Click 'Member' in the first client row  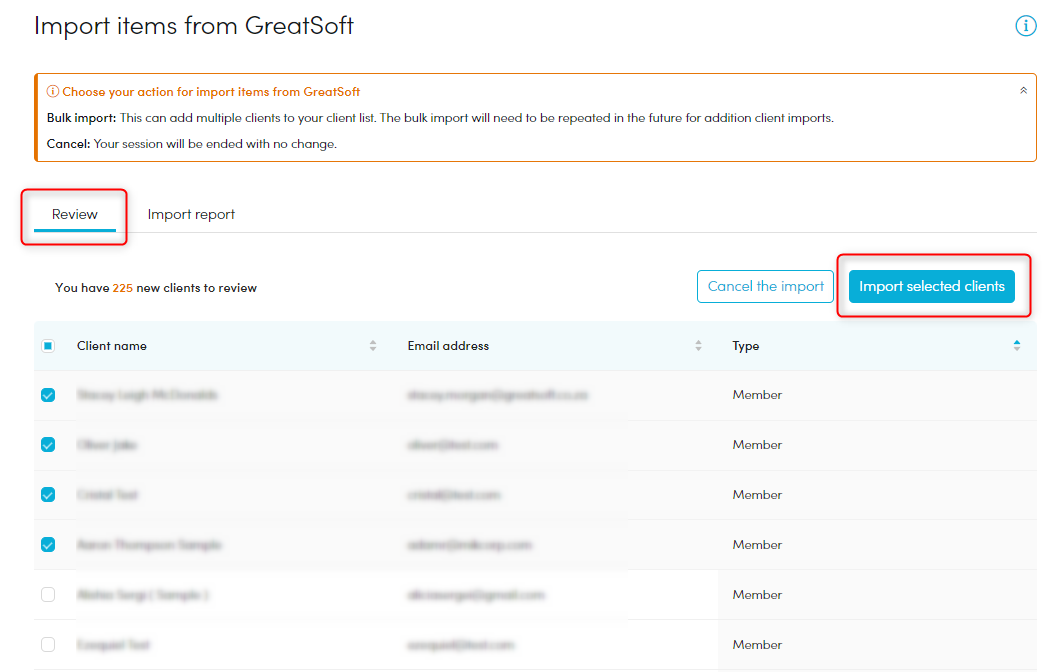click(757, 395)
